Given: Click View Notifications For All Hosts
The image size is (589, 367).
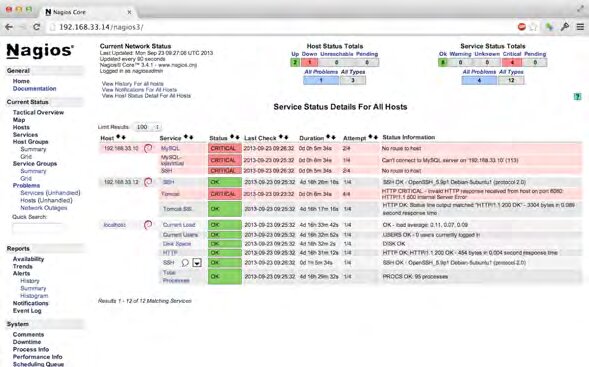Looking at the screenshot, I should [x=139, y=90].
